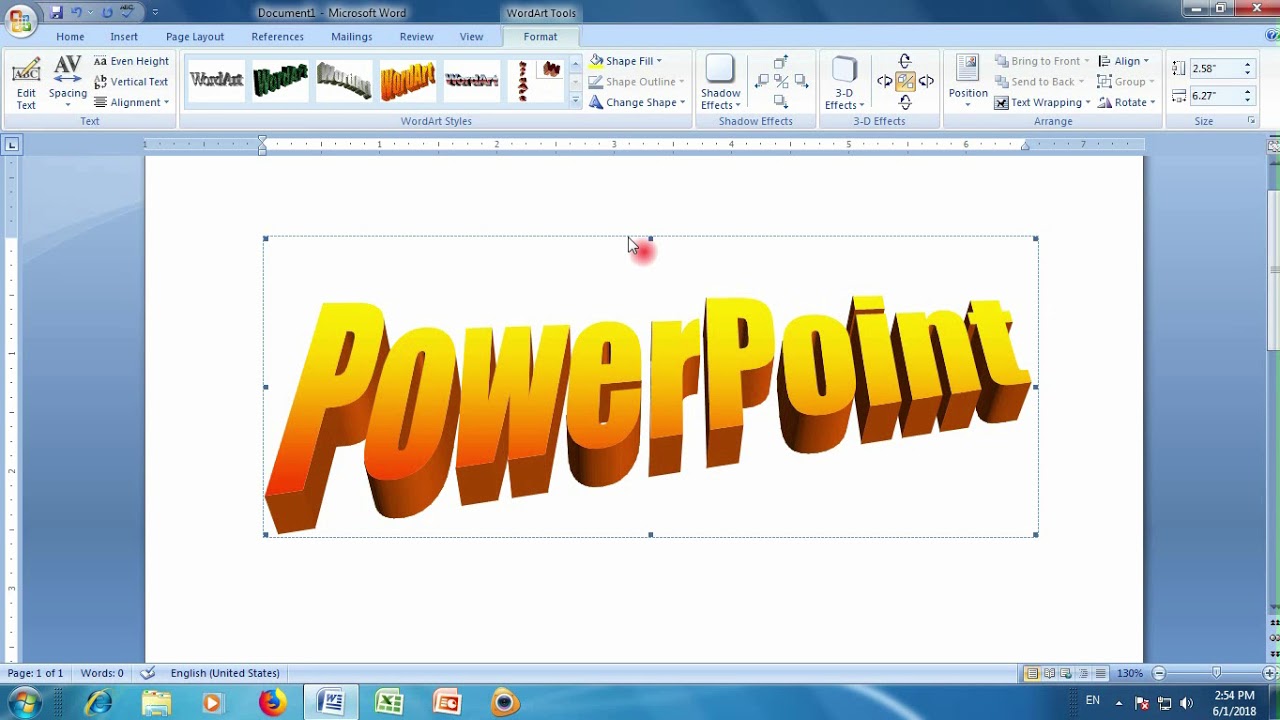Click the tab selector button beside ruler
1280x720 pixels.
[11, 145]
